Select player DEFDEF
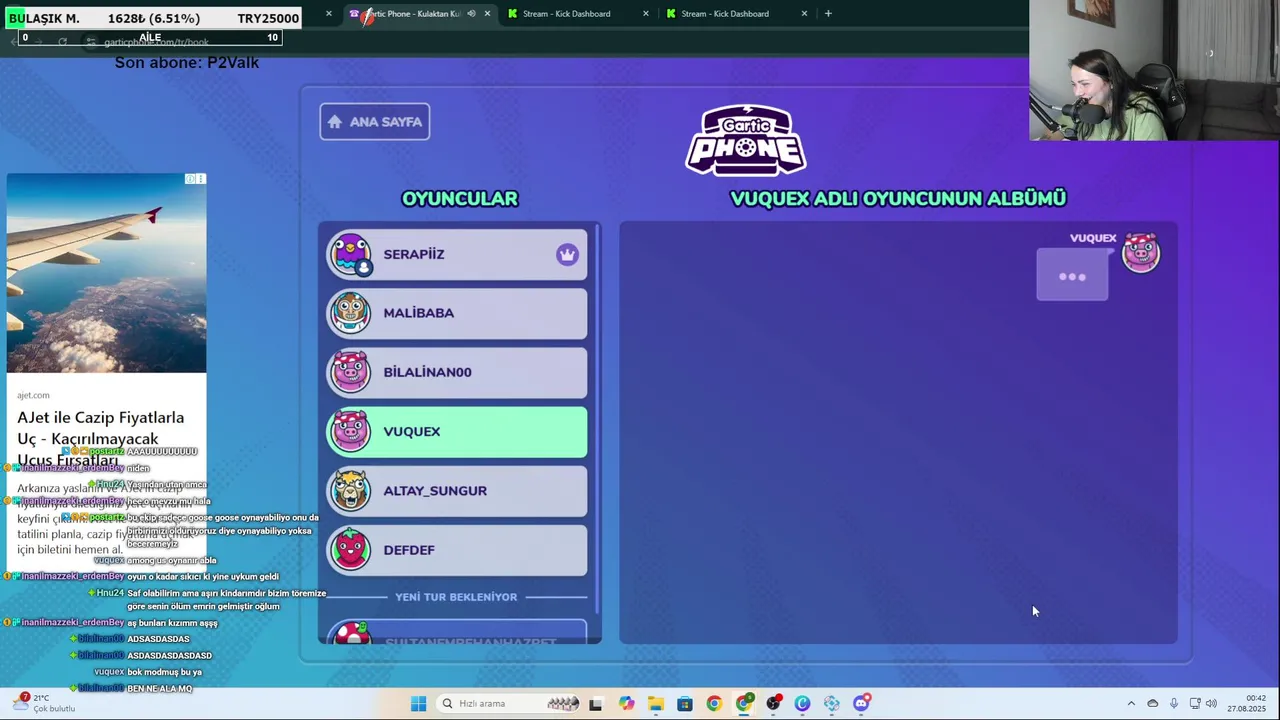The width and height of the screenshot is (1280, 720). click(457, 550)
